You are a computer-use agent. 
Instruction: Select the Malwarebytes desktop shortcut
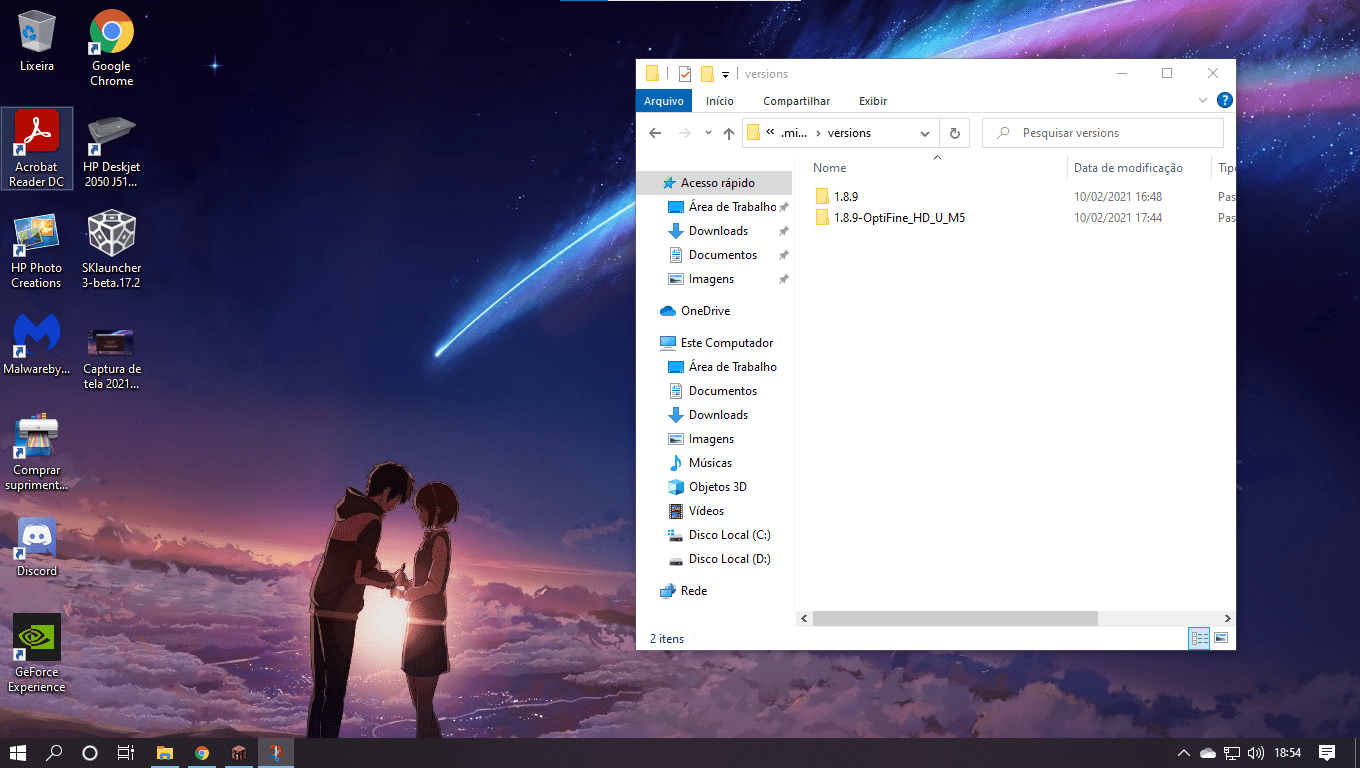pos(37,345)
